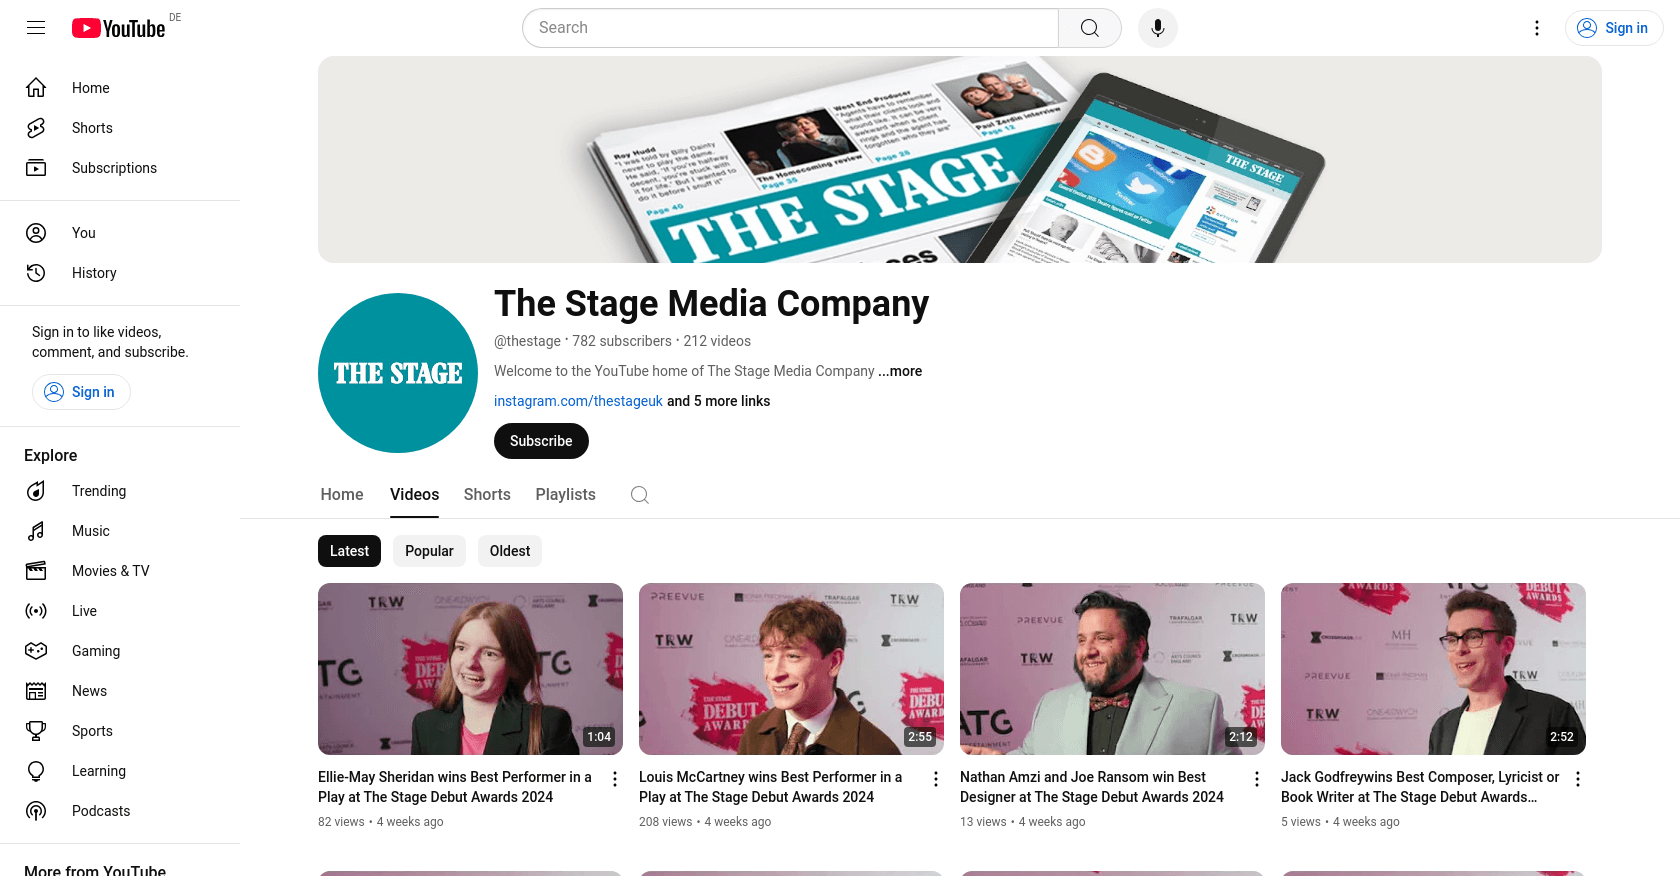Subscribe to The Stage Media Company

click(x=541, y=441)
